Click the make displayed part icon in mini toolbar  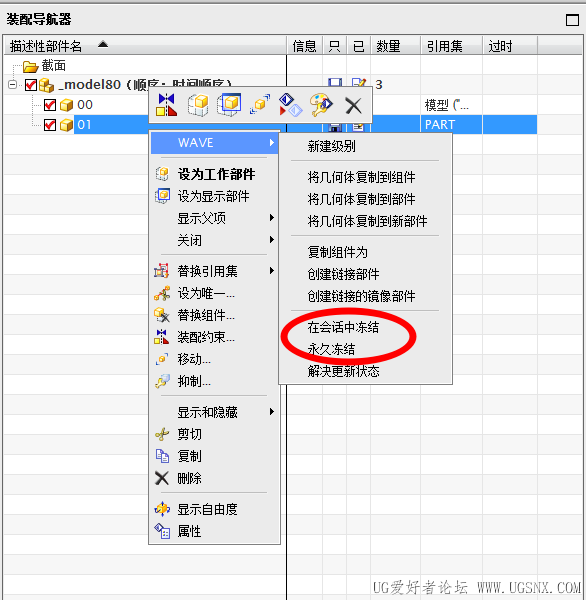pos(229,104)
